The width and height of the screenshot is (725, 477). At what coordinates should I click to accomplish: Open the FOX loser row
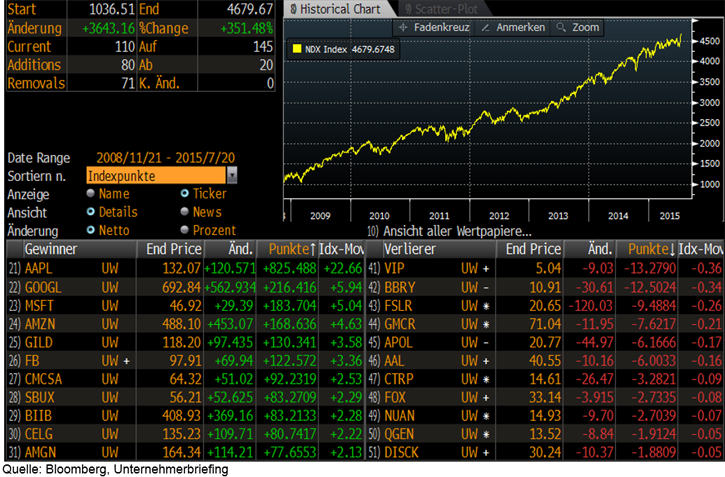point(545,397)
